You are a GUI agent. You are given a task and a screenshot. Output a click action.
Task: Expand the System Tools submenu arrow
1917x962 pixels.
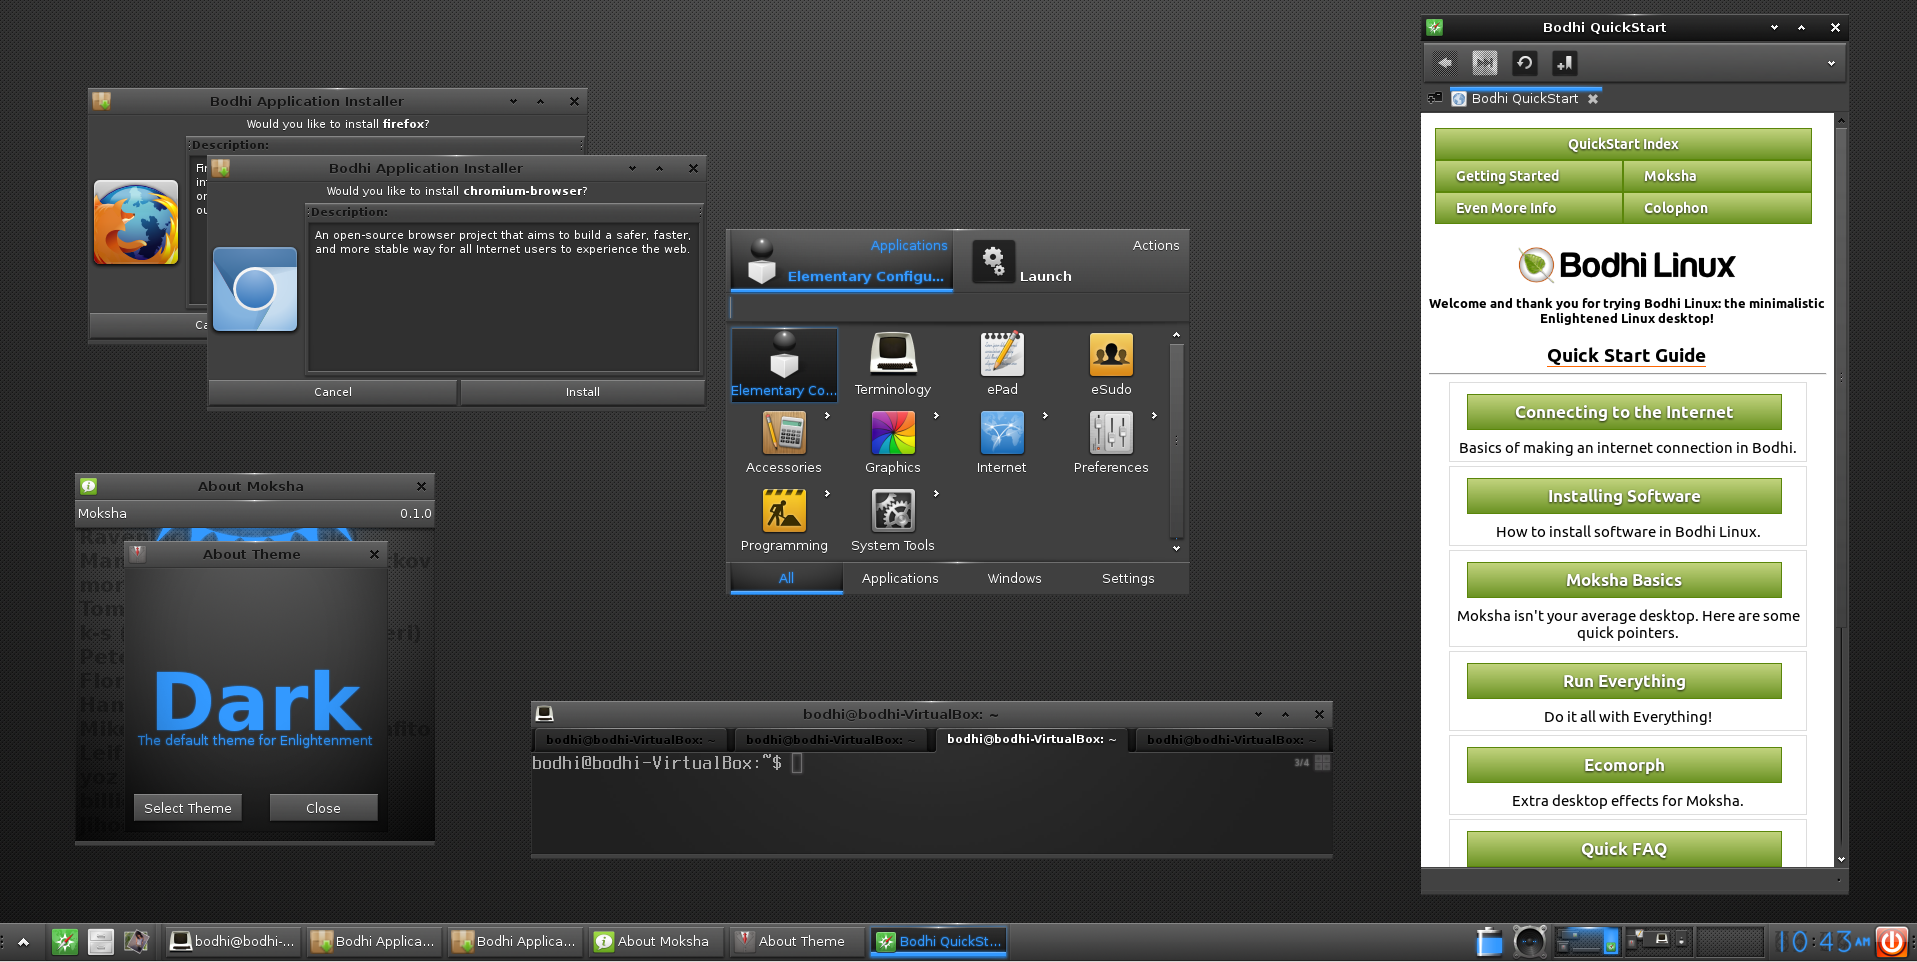936,493
